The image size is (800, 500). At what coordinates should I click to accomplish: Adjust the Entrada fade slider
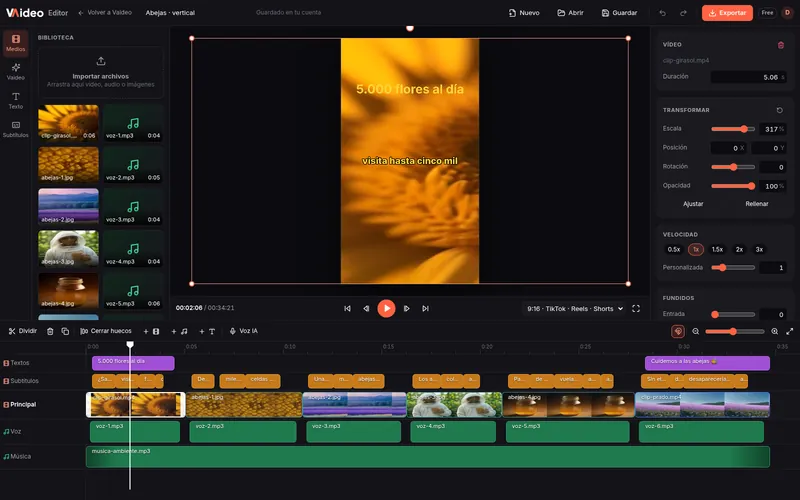pos(733,314)
